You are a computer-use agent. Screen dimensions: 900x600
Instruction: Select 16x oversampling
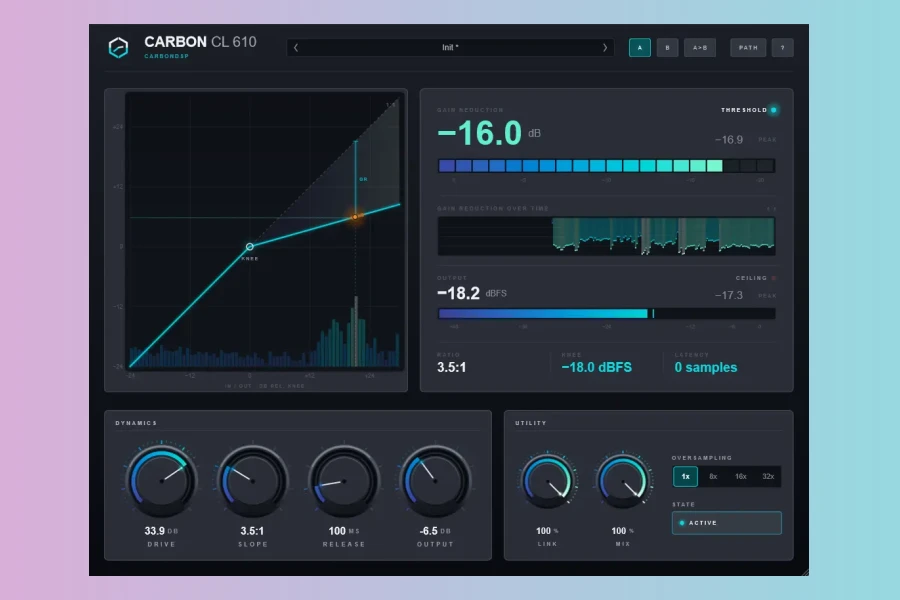click(740, 477)
